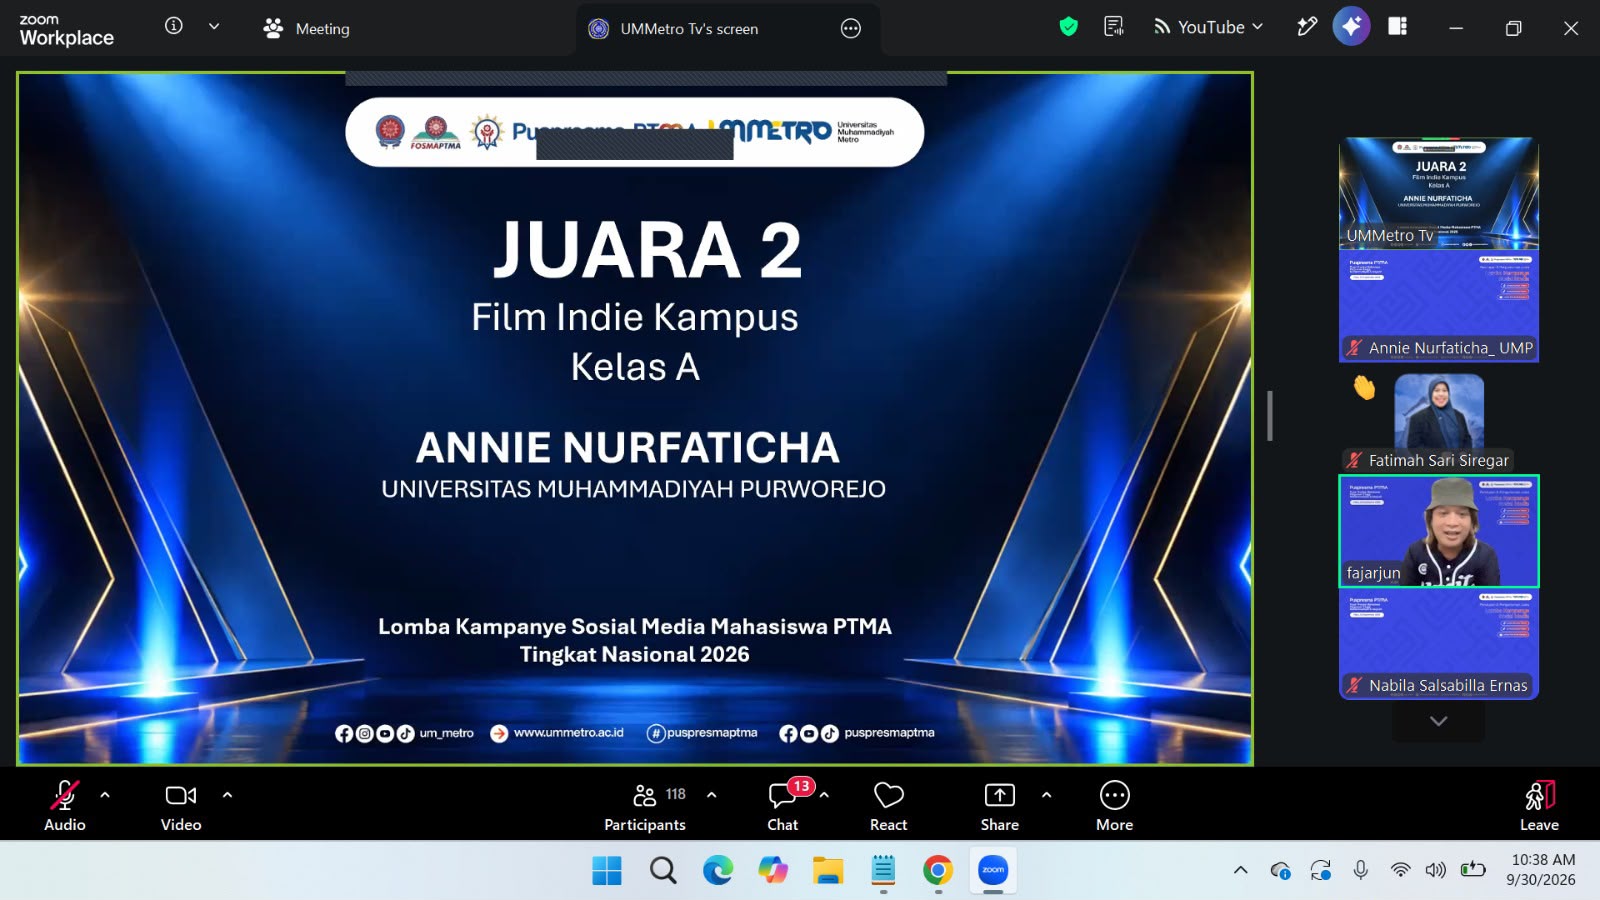Screen dimensions: 1600x900
Task: Change the gallery view layout
Action: (x=1398, y=27)
